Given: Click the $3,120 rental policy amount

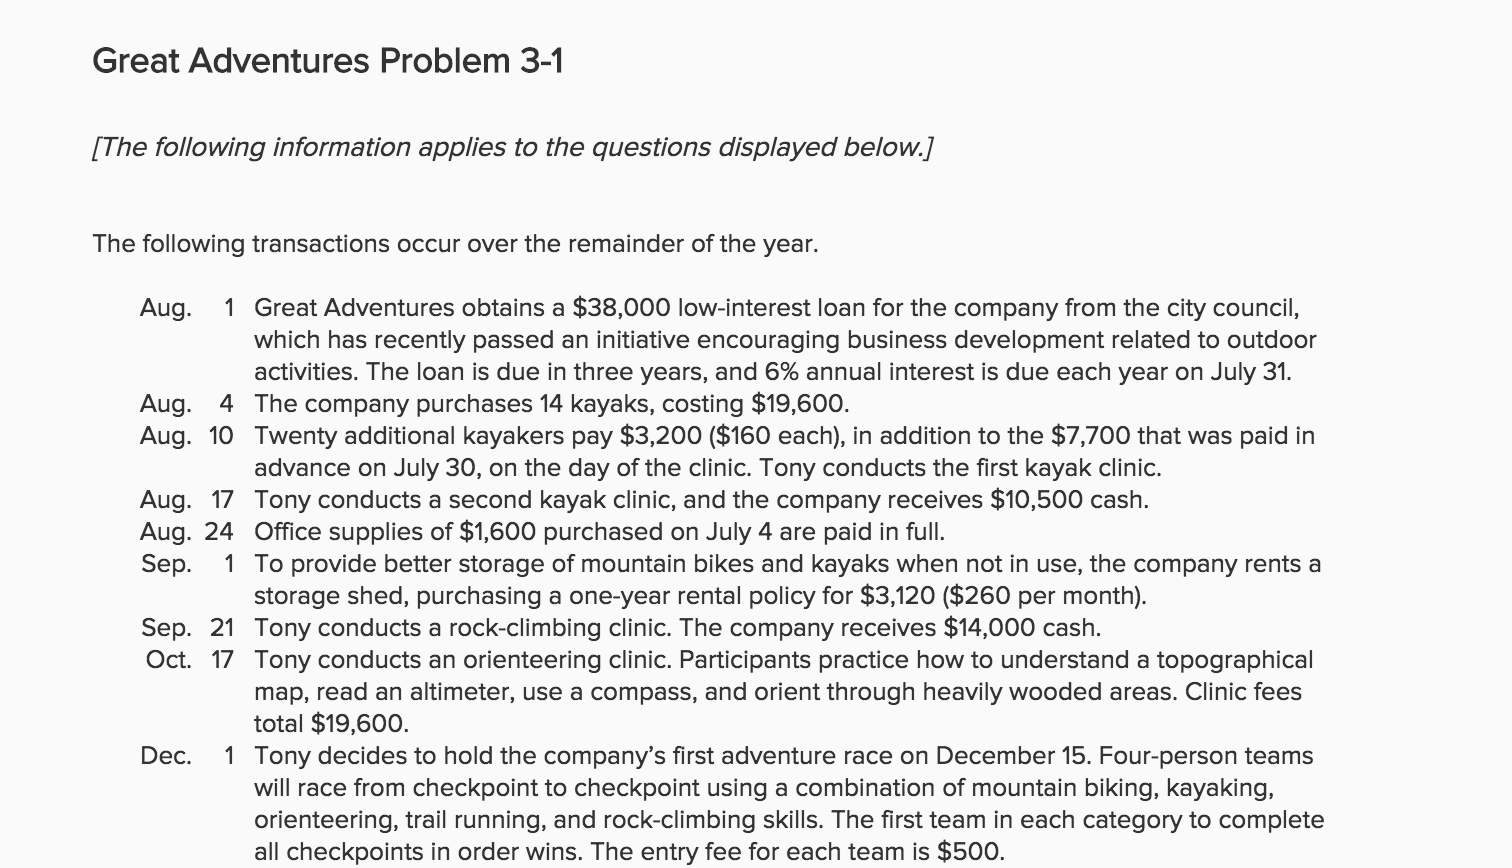Looking at the screenshot, I should [x=899, y=596].
